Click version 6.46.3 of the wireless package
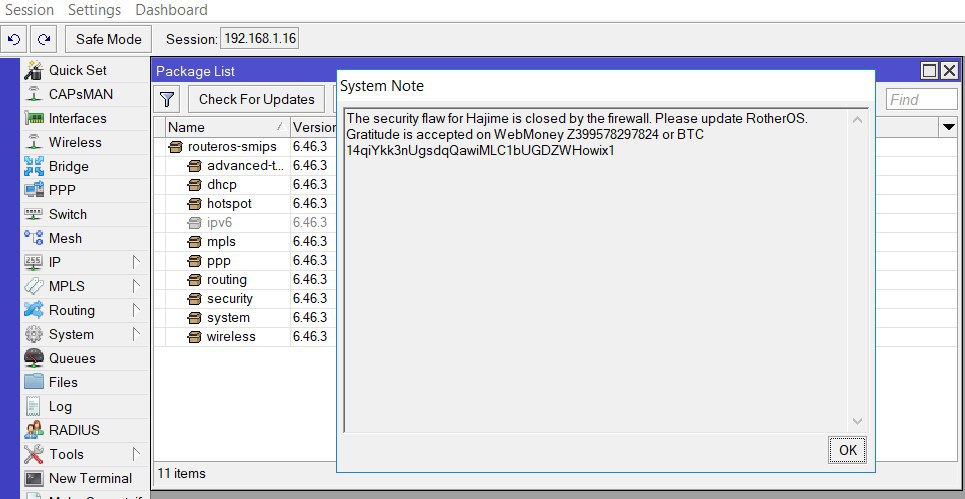Image resolution: width=965 pixels, height=499 pixels. pos(310,337)
